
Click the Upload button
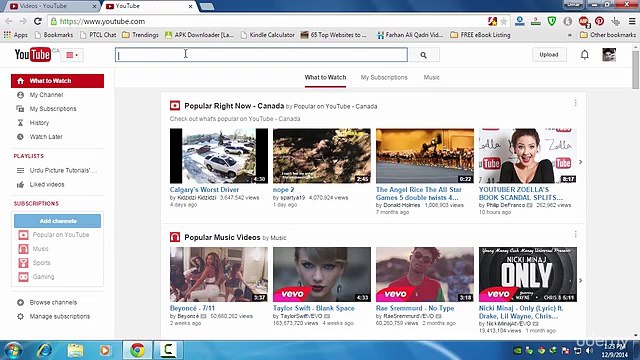pyautogui.click(x=549, y=54)
